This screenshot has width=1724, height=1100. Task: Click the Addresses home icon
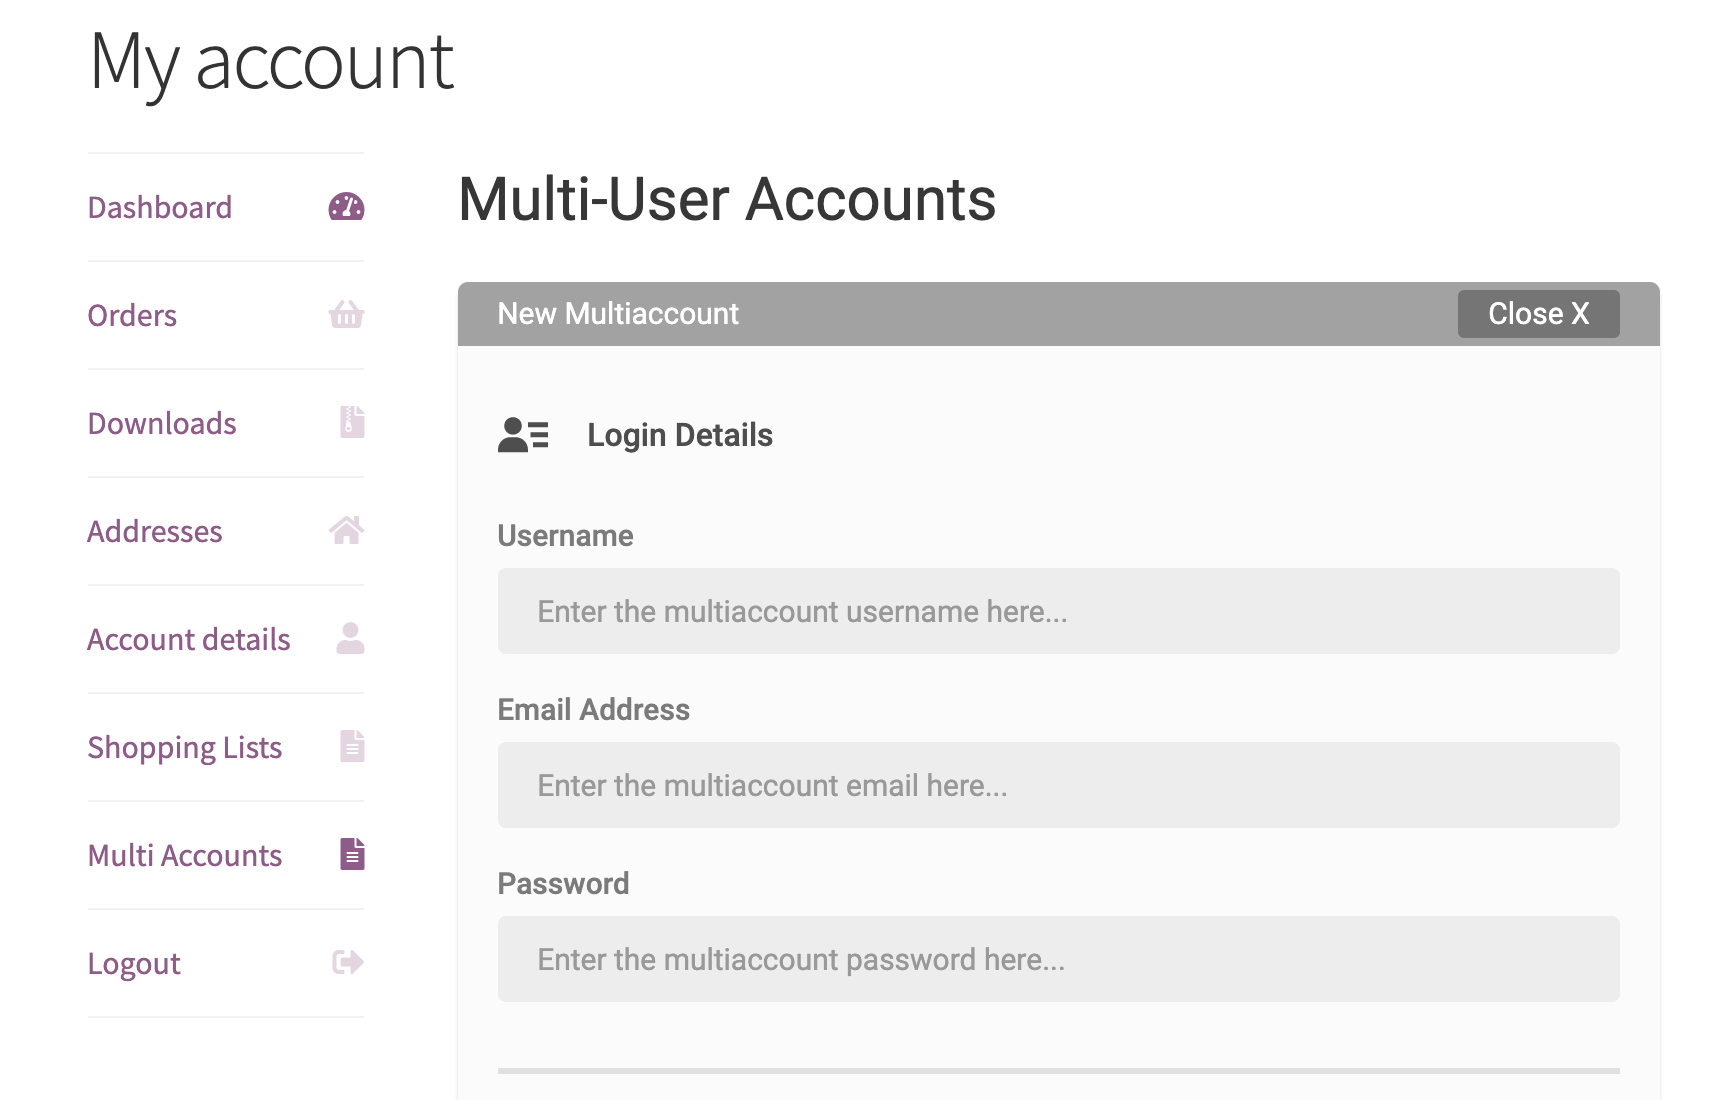[346, 531]
